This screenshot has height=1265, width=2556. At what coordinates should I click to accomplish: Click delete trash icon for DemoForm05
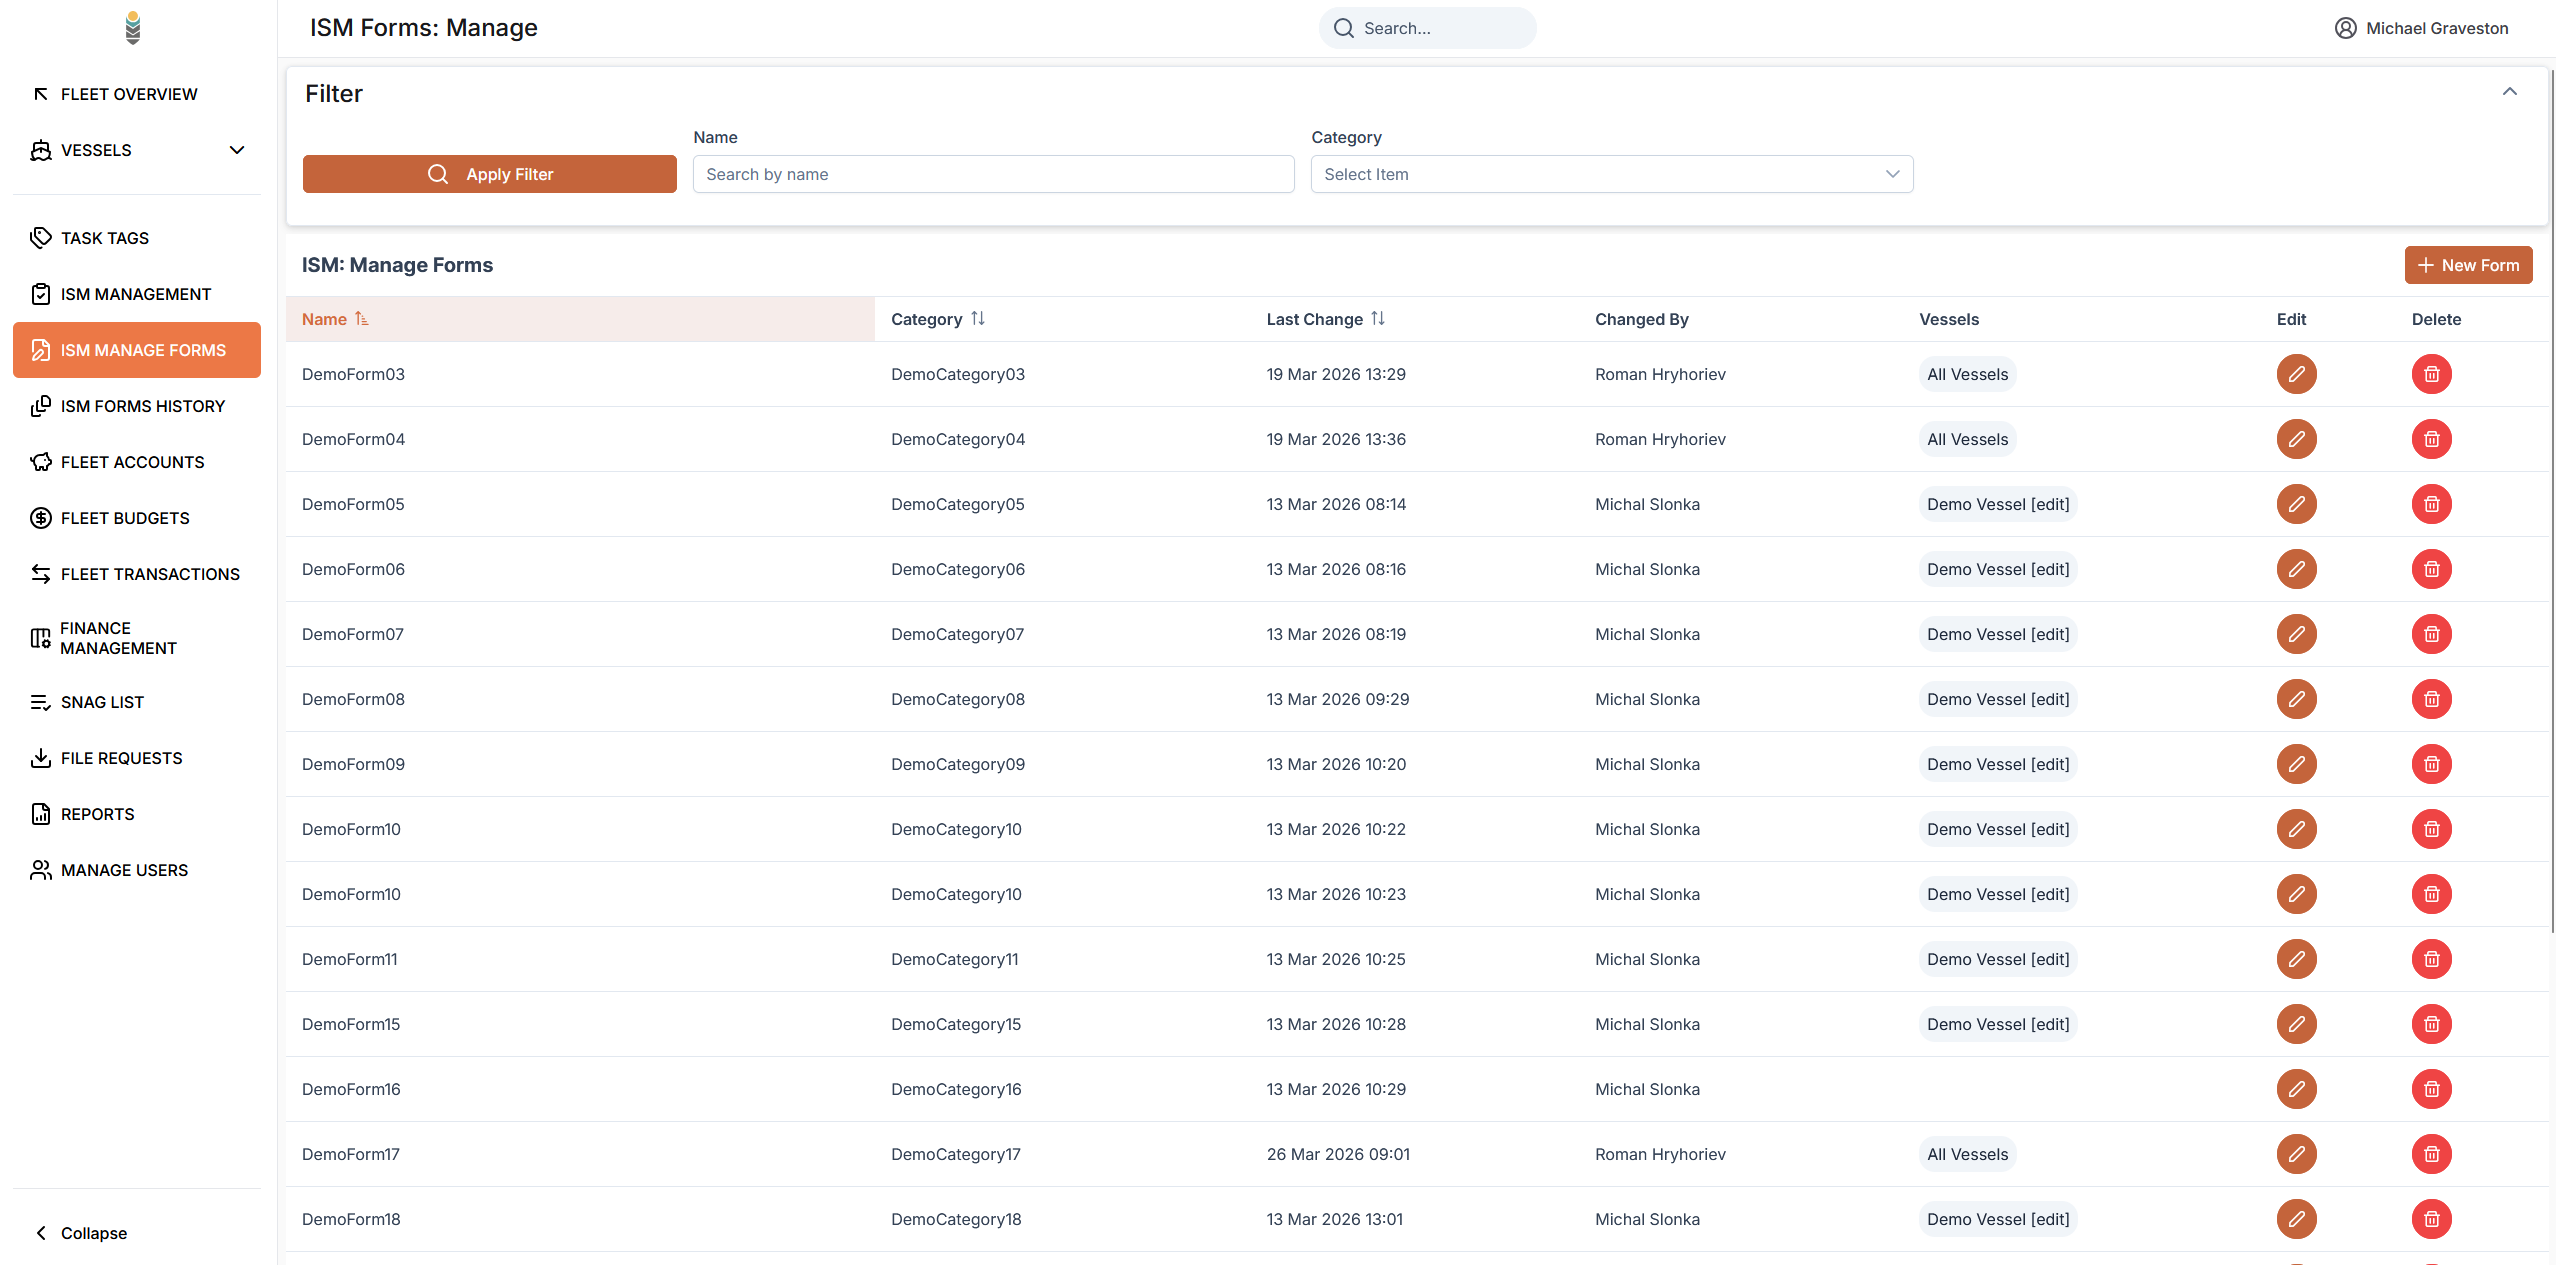tap(2431, 504)
